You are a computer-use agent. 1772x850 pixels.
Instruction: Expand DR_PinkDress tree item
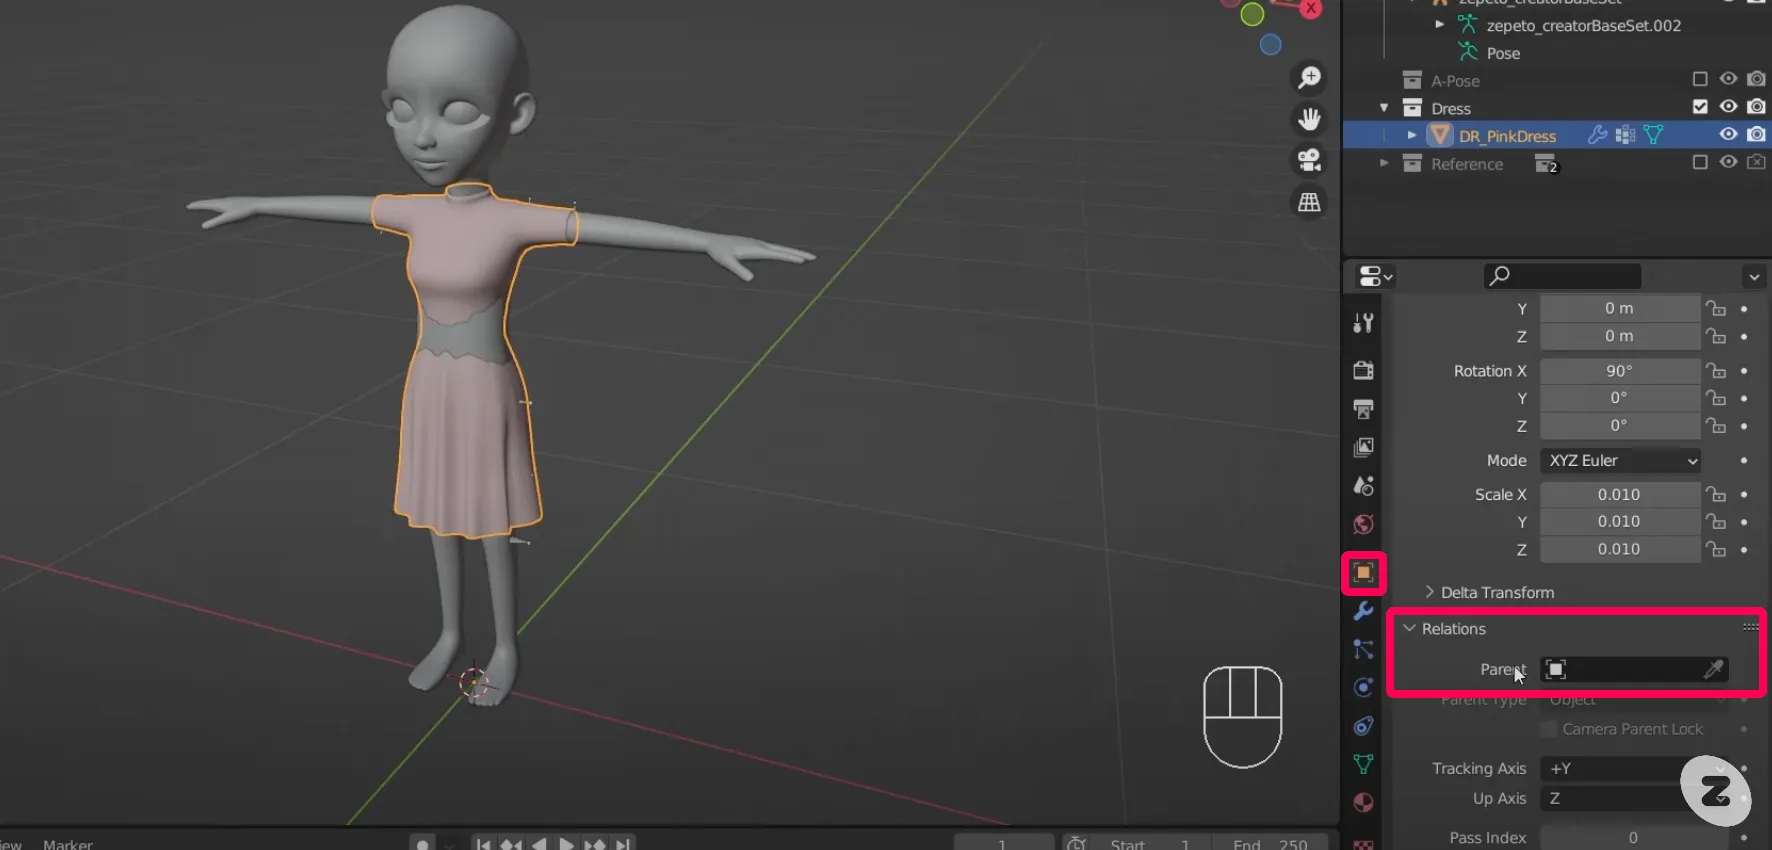(x=1412, y=135)
